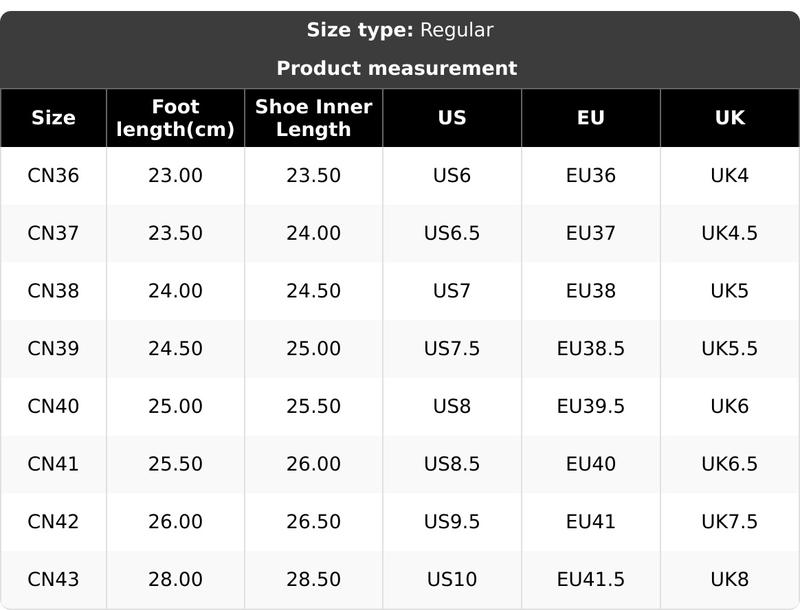Select the Shoe Inner Length header
This screenshot has height=610, width=800.
313,118
